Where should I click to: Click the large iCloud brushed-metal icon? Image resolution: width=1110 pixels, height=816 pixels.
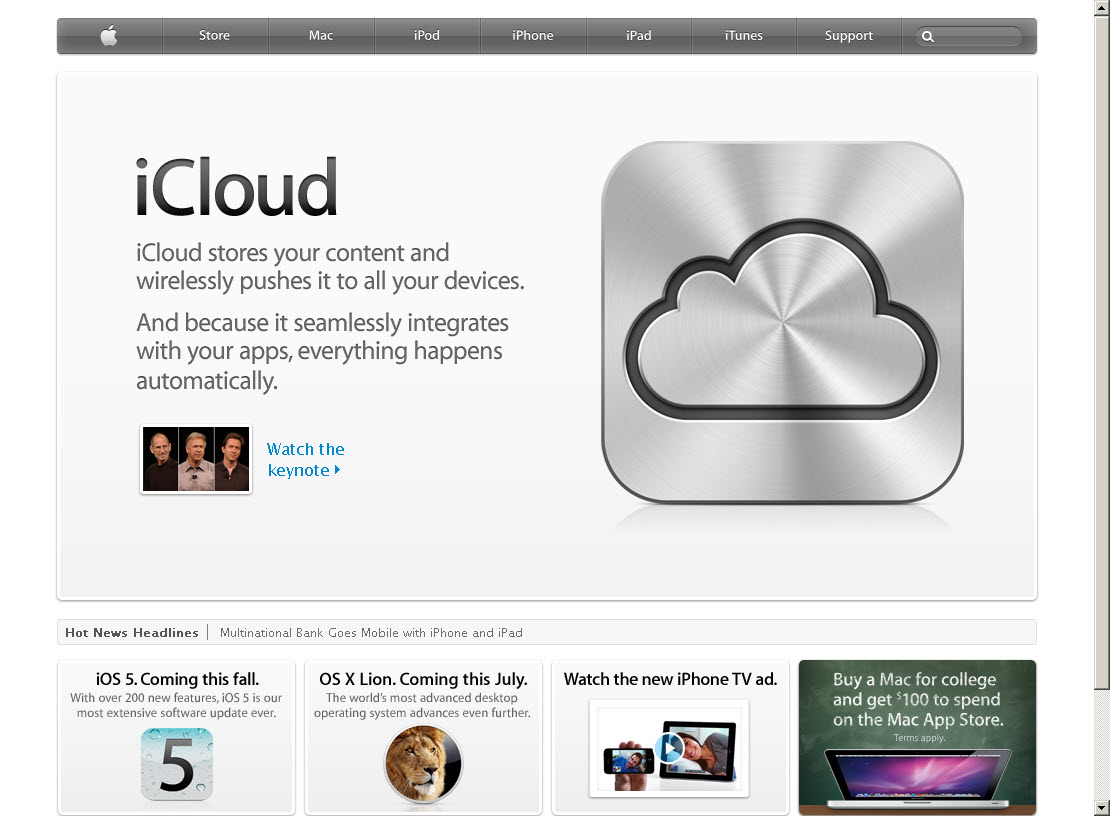[x=781, y=322]
